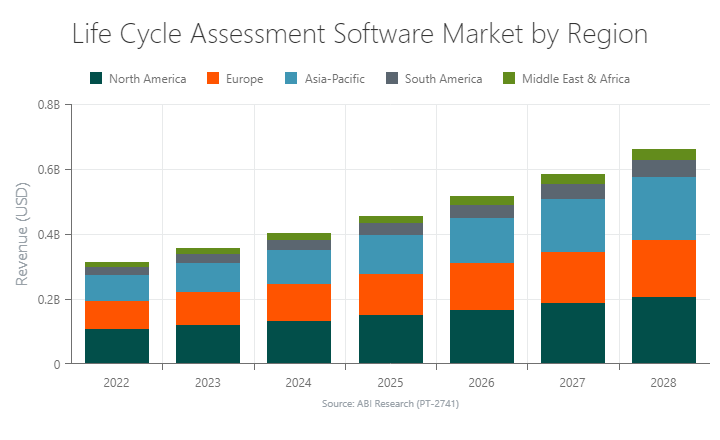Select the 2028 South America bar segment
Image resolution: width=720 pixels, height=440 pixels.
(664, 169)
